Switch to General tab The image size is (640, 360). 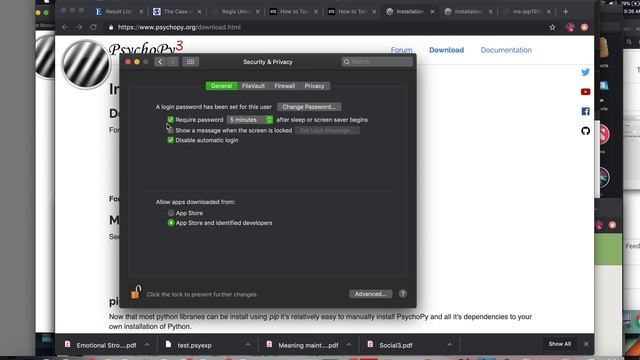tap(221, 86)
